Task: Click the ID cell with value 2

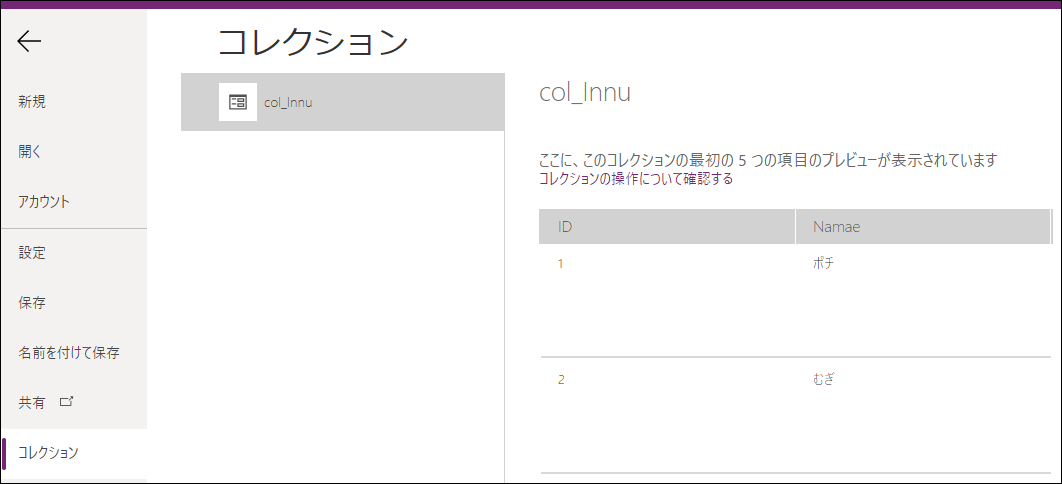Action: pyautogui.click(x=561, y=380)
